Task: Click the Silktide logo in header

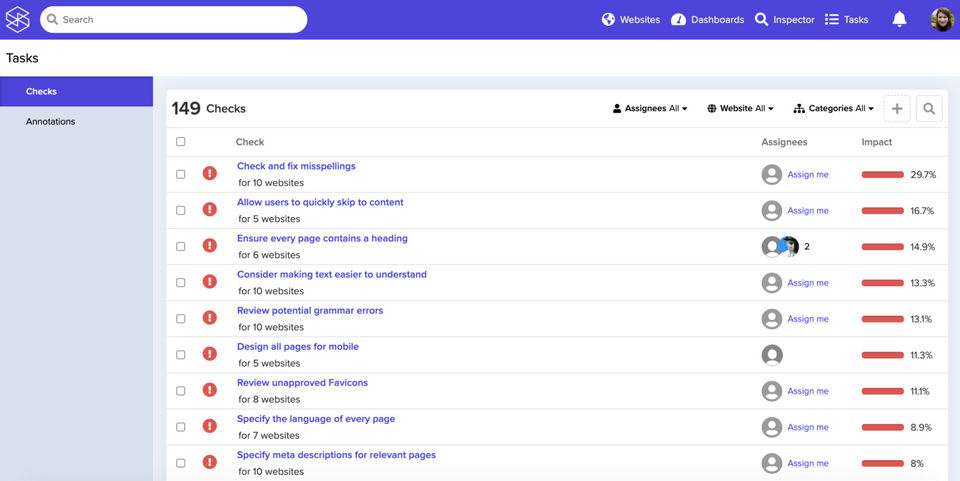Action: [18, 20]
